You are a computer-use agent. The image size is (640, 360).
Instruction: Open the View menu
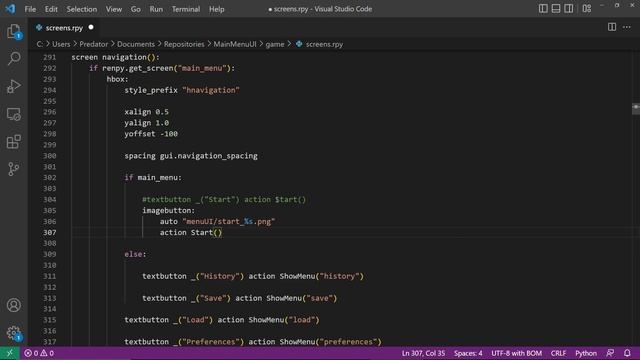click(x=114, y=9)
